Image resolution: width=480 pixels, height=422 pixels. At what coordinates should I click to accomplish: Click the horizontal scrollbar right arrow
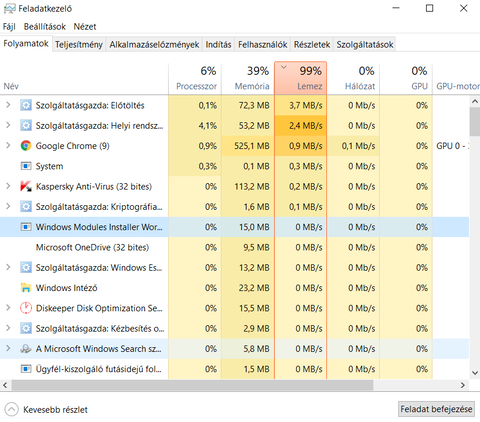(463, 385)
